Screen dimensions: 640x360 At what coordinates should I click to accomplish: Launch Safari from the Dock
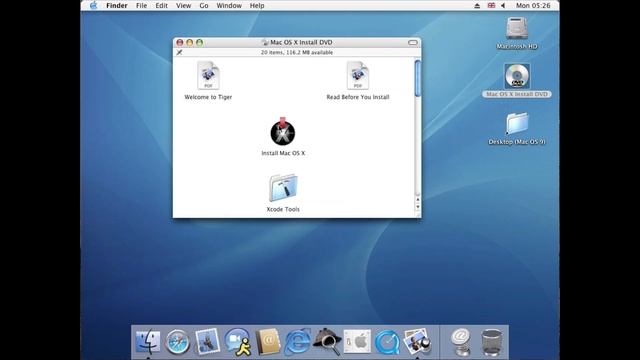[x=178, y=342]
